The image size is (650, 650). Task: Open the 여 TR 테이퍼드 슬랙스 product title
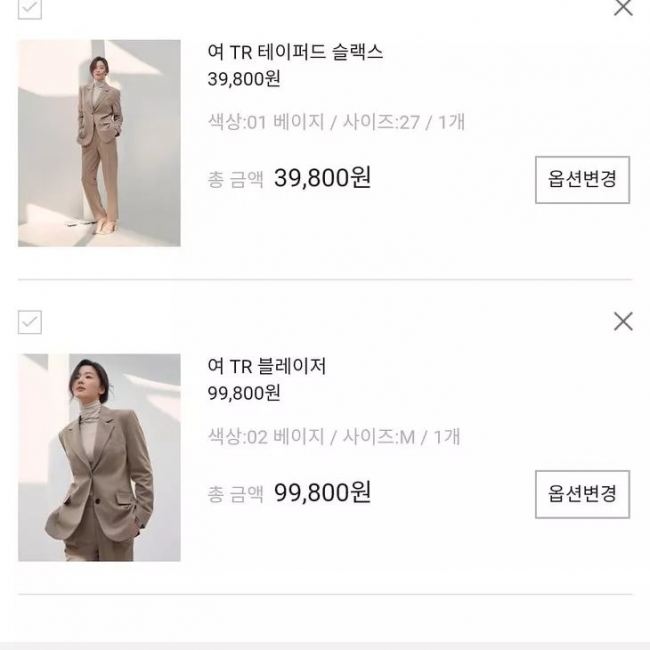(295, 52)
